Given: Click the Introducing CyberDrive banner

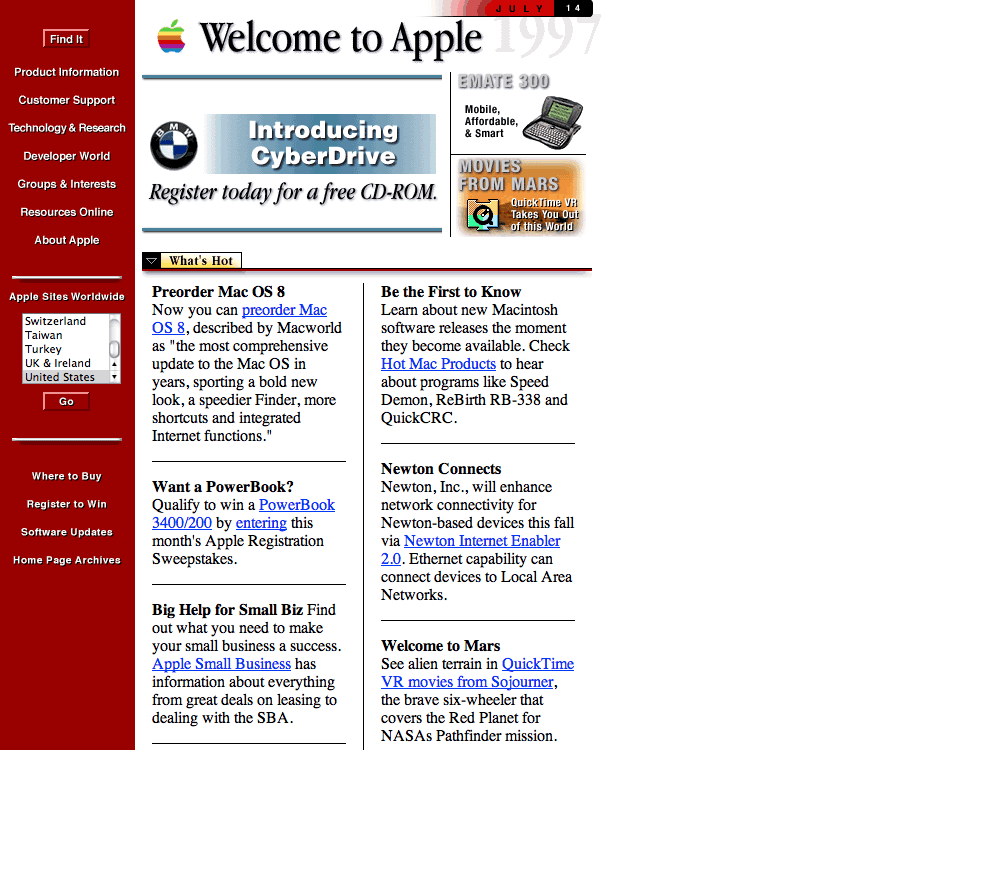Looking at the screenshot, I should click(320, 144).
